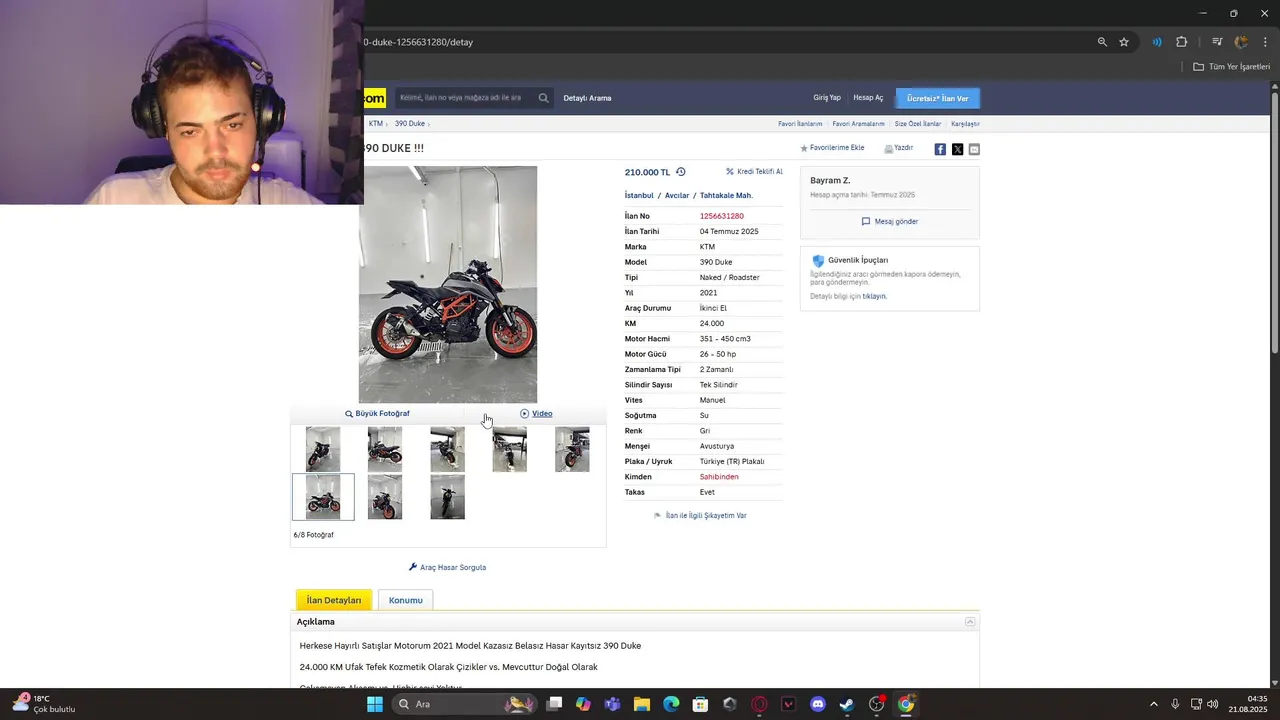
Task: Click the main motorcycle photo
Action: [x=448, y=284]
